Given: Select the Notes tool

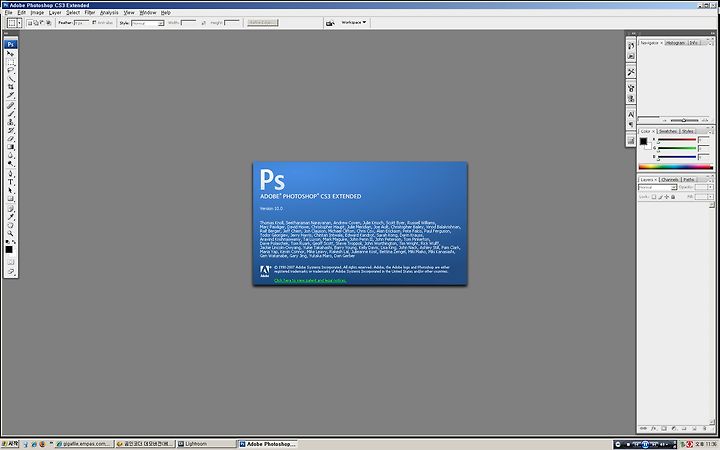Looking at the screenshot, I should click(11, 209).
